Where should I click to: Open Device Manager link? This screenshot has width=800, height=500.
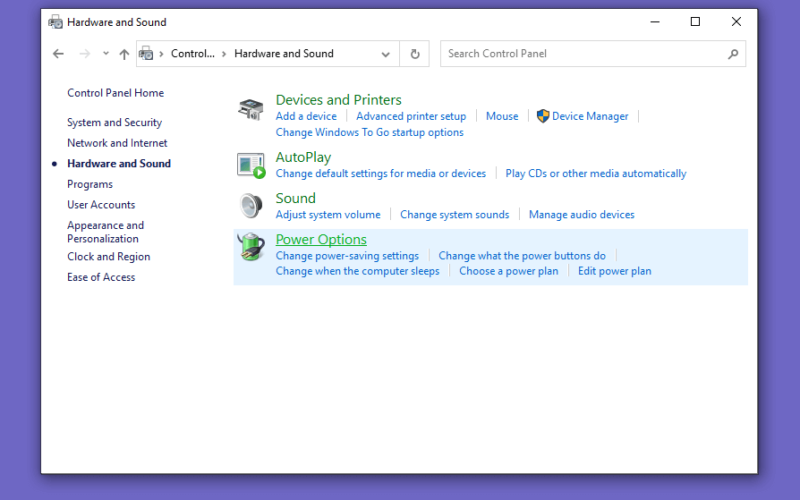pos(590,116)
